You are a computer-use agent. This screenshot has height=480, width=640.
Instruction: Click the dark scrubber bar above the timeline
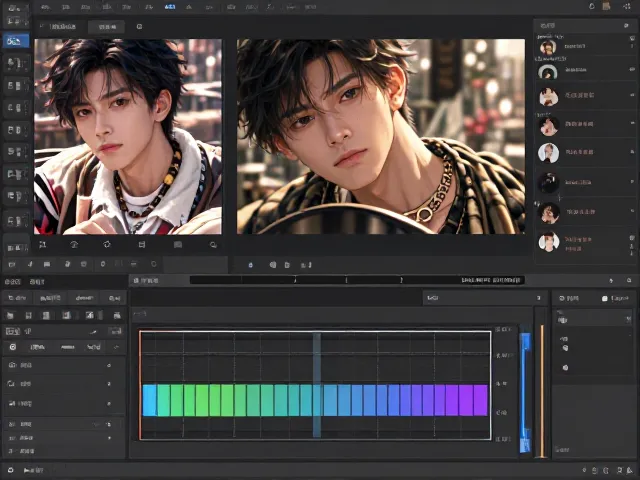(357, 280)
